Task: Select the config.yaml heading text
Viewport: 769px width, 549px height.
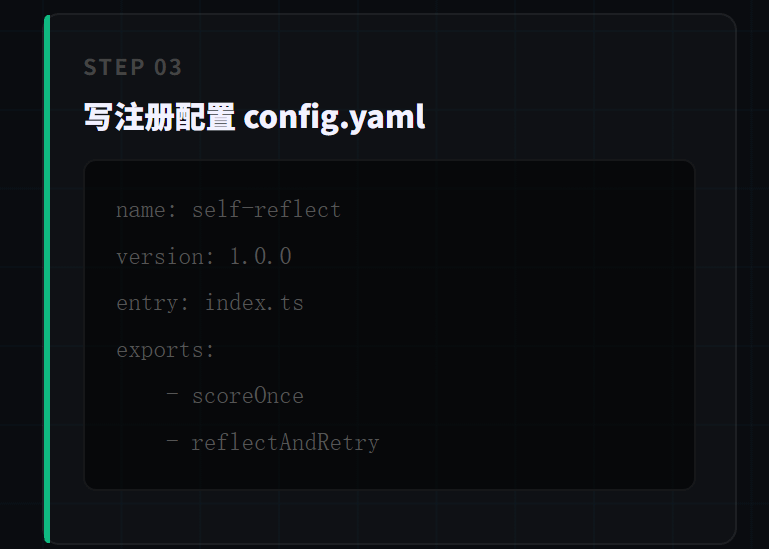Action: pyautogui.click(x=334, y=118)
